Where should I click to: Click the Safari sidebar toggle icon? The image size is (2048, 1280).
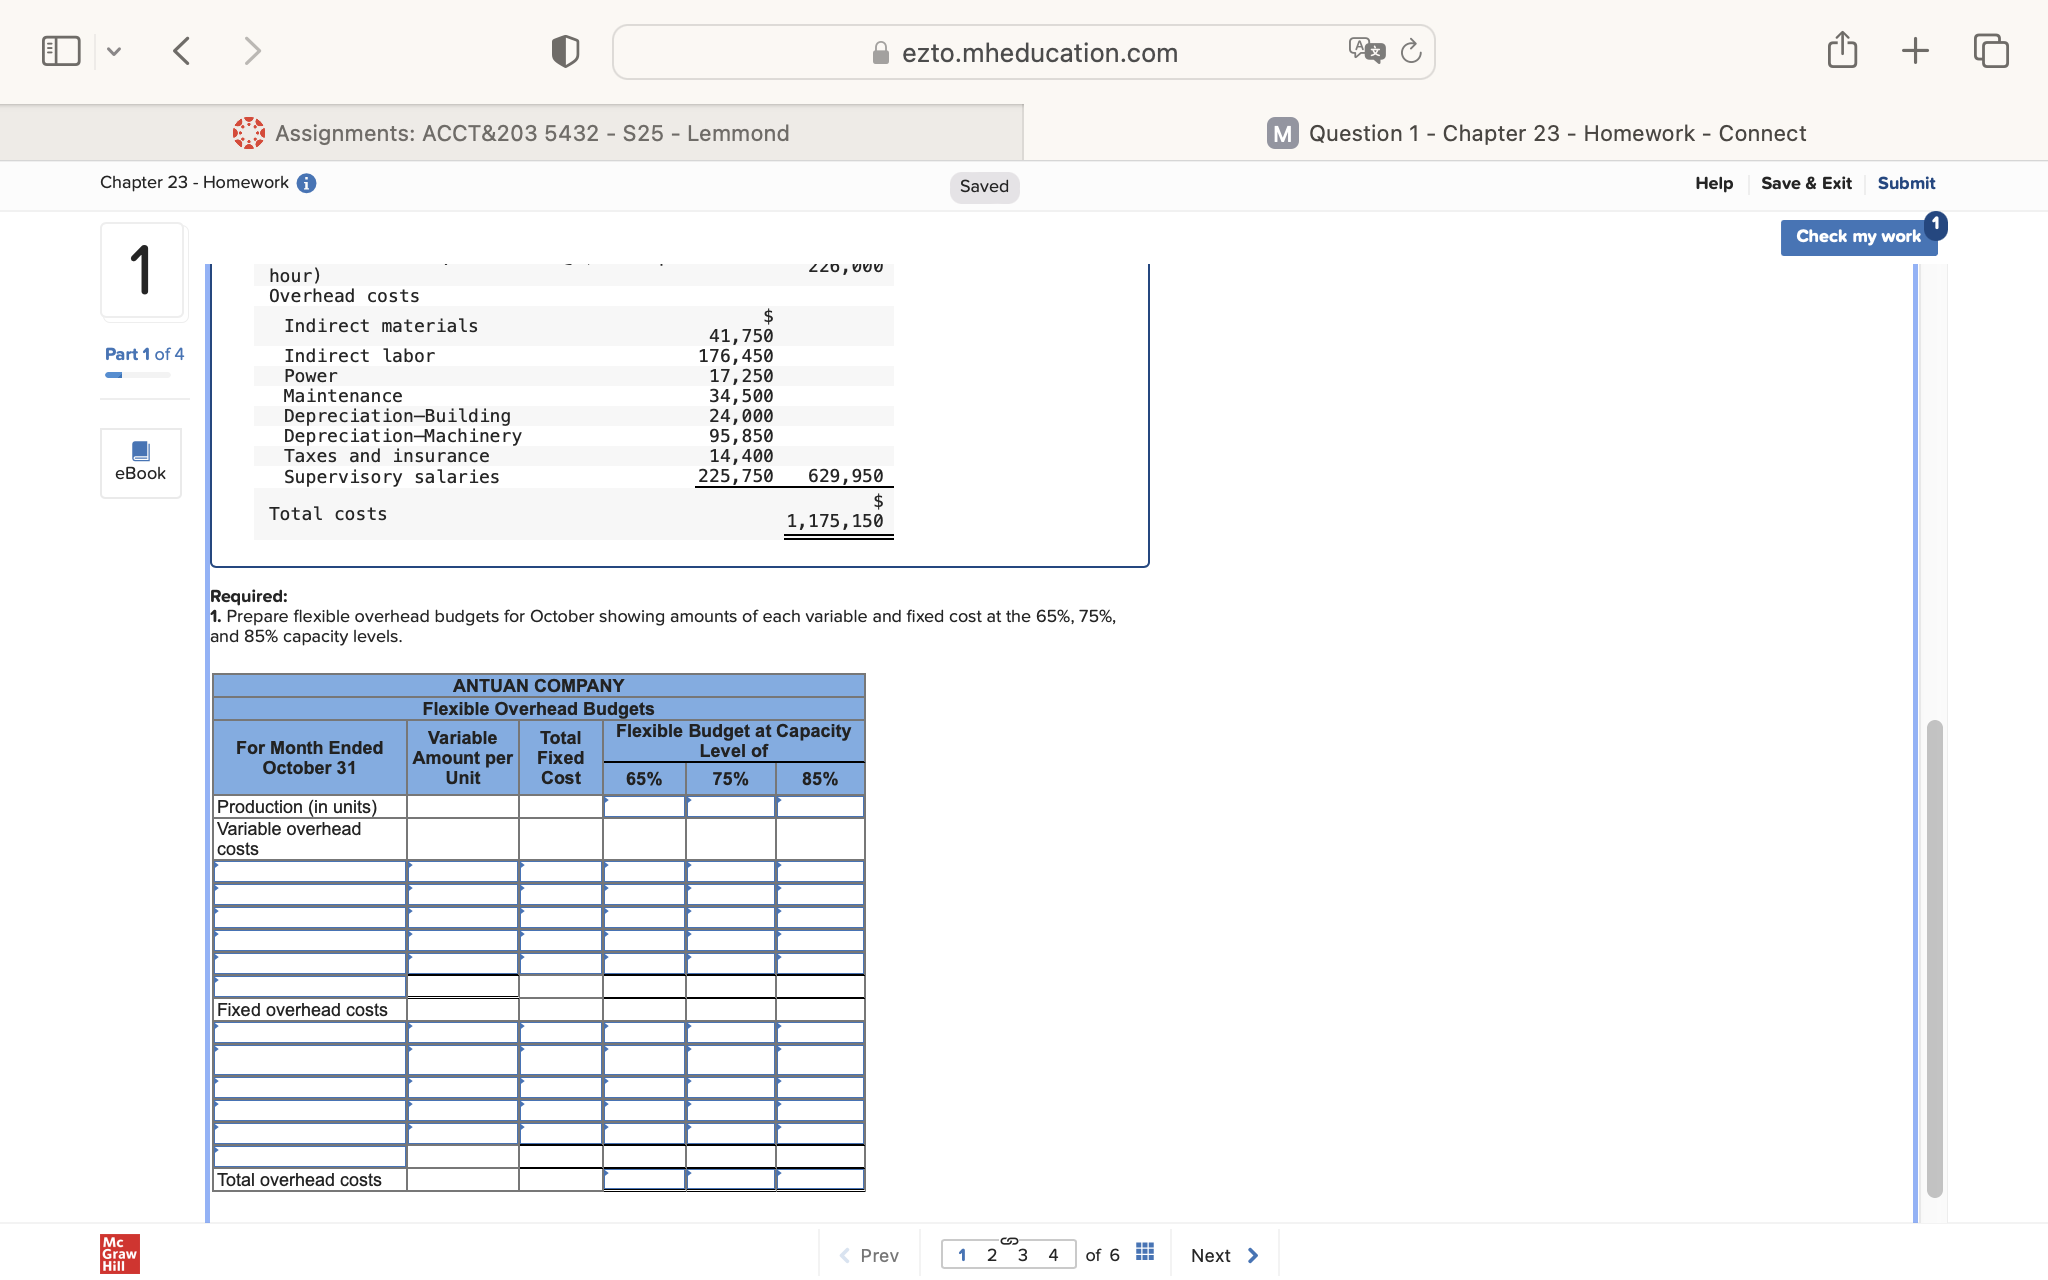(61, 51)
